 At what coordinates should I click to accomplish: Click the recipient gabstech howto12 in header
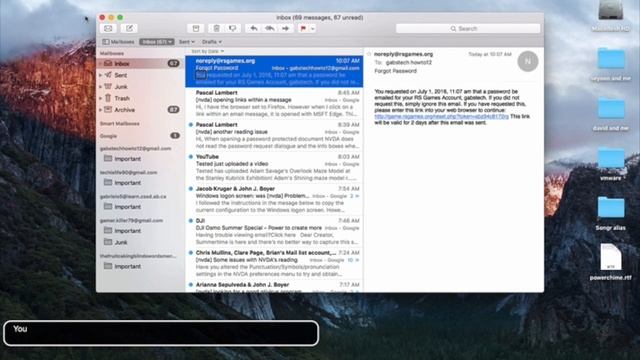[x=409, y=62]
